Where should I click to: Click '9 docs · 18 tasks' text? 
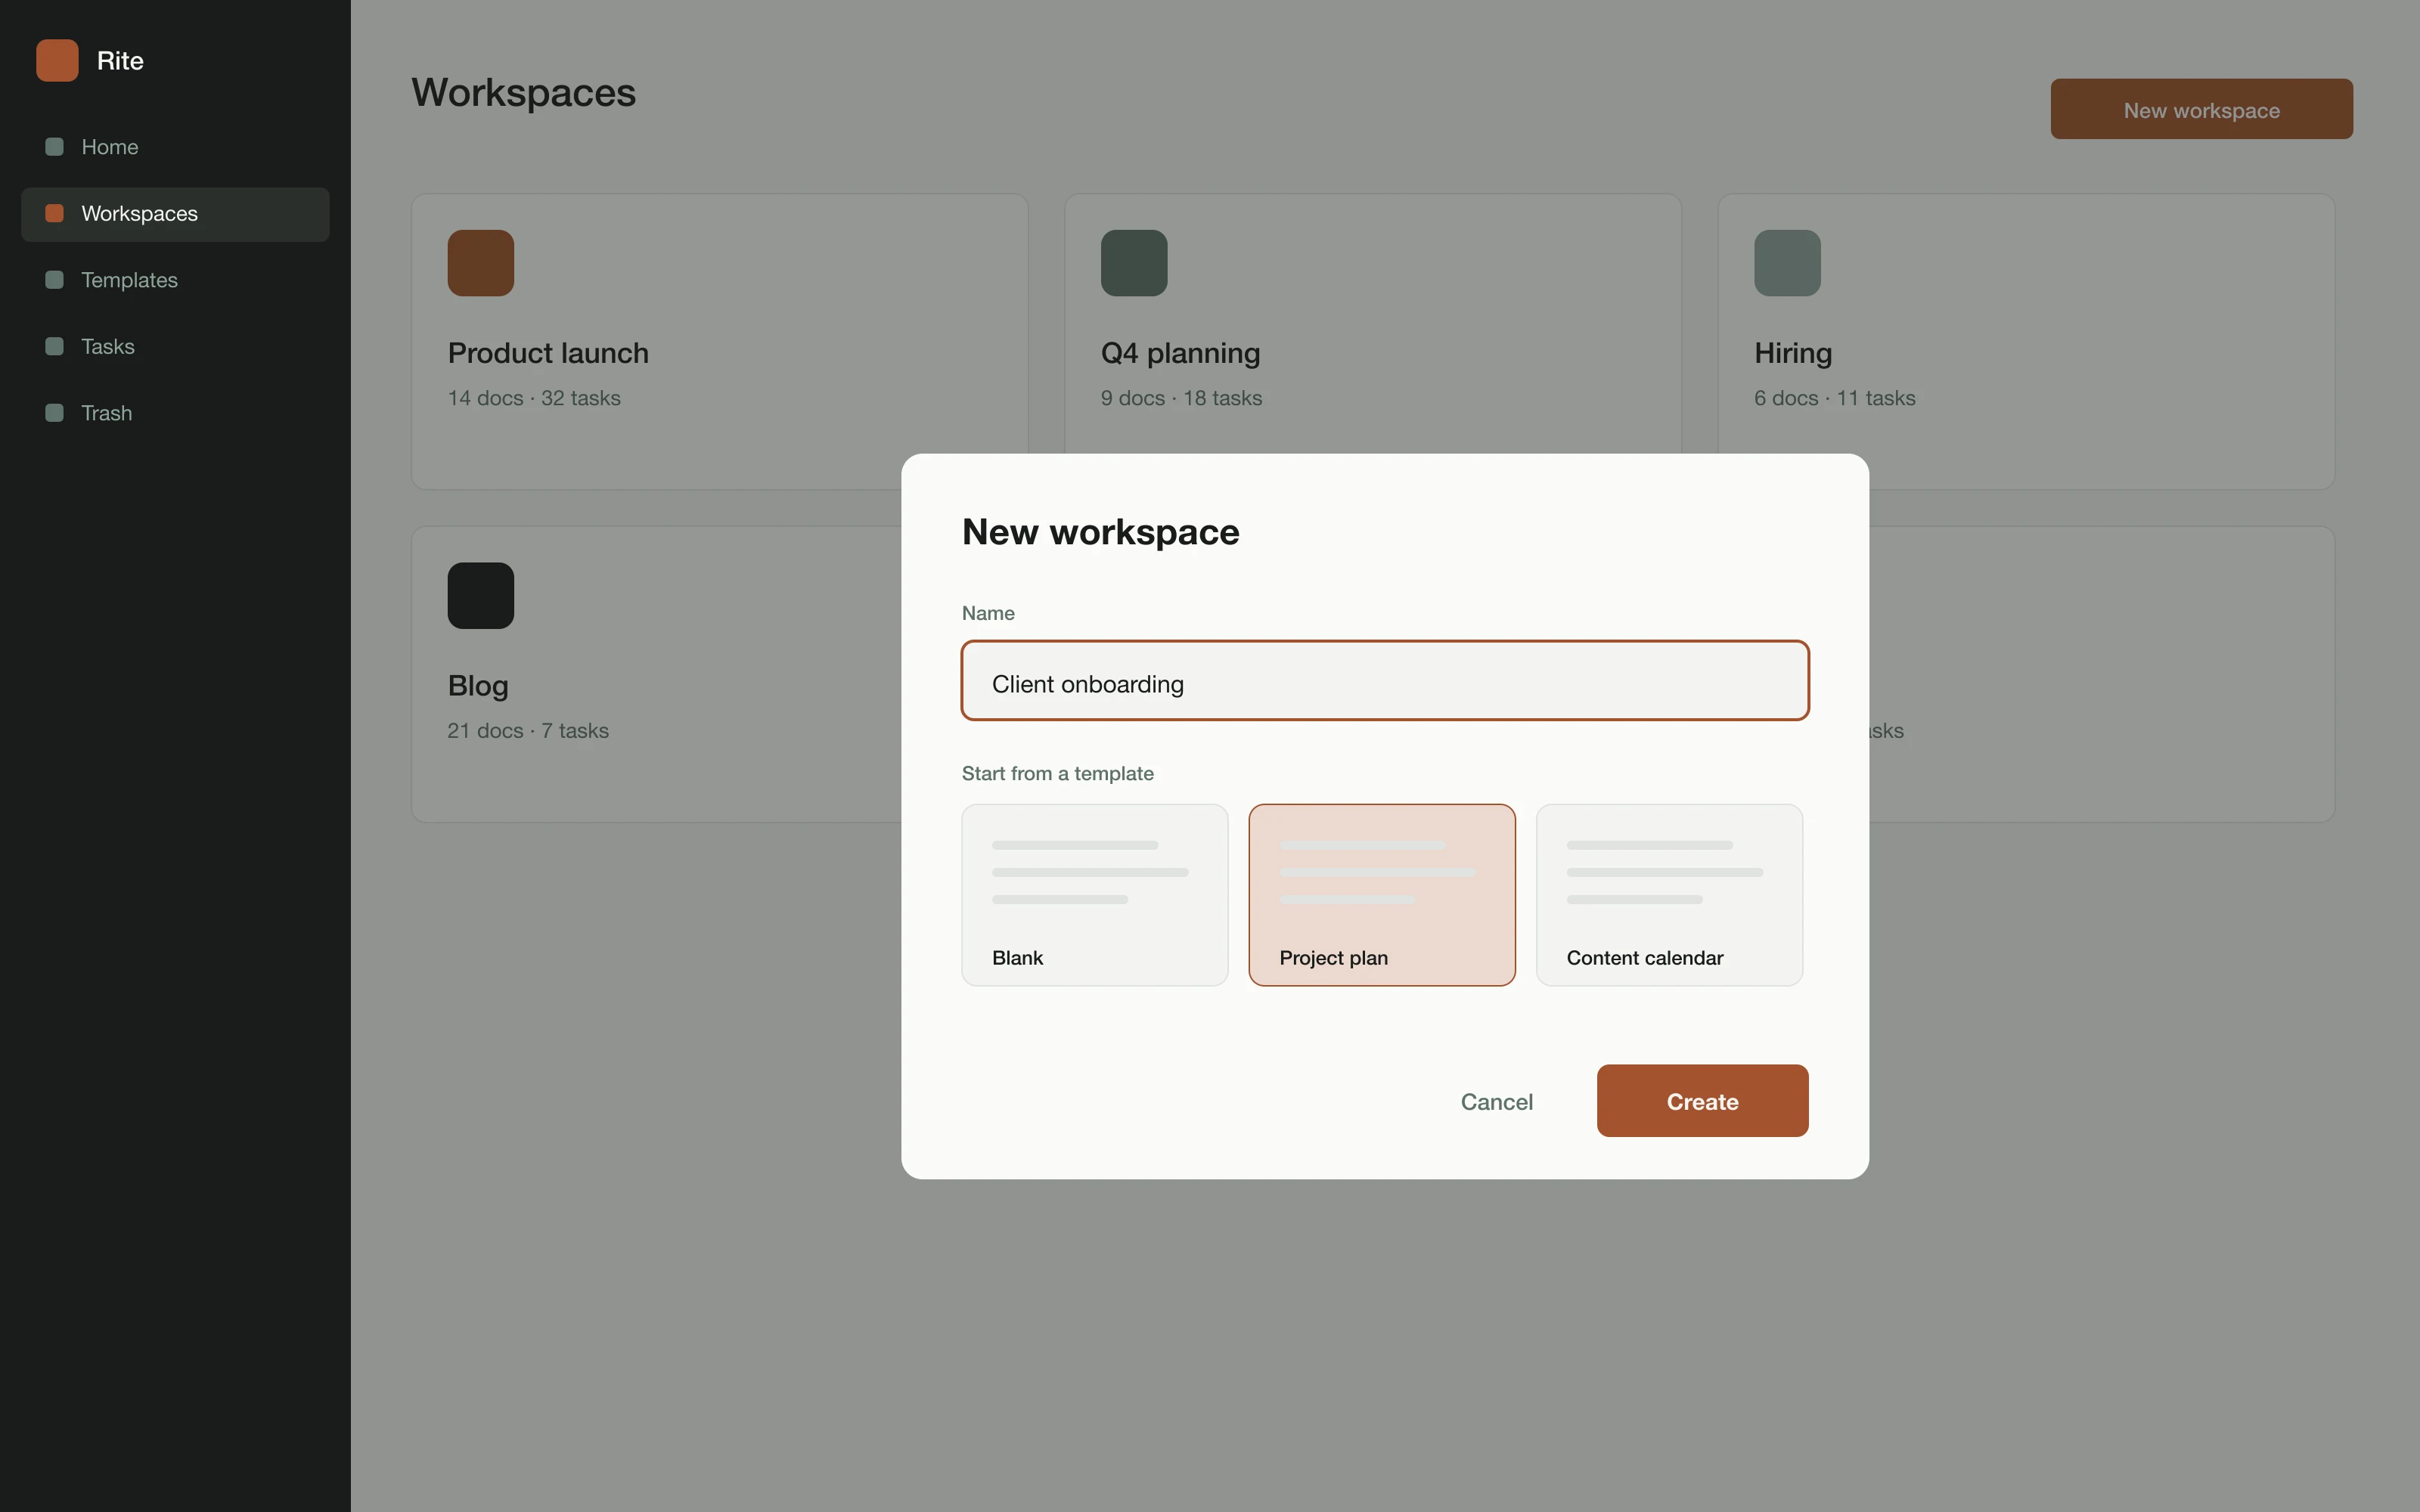coord(1181,398)
